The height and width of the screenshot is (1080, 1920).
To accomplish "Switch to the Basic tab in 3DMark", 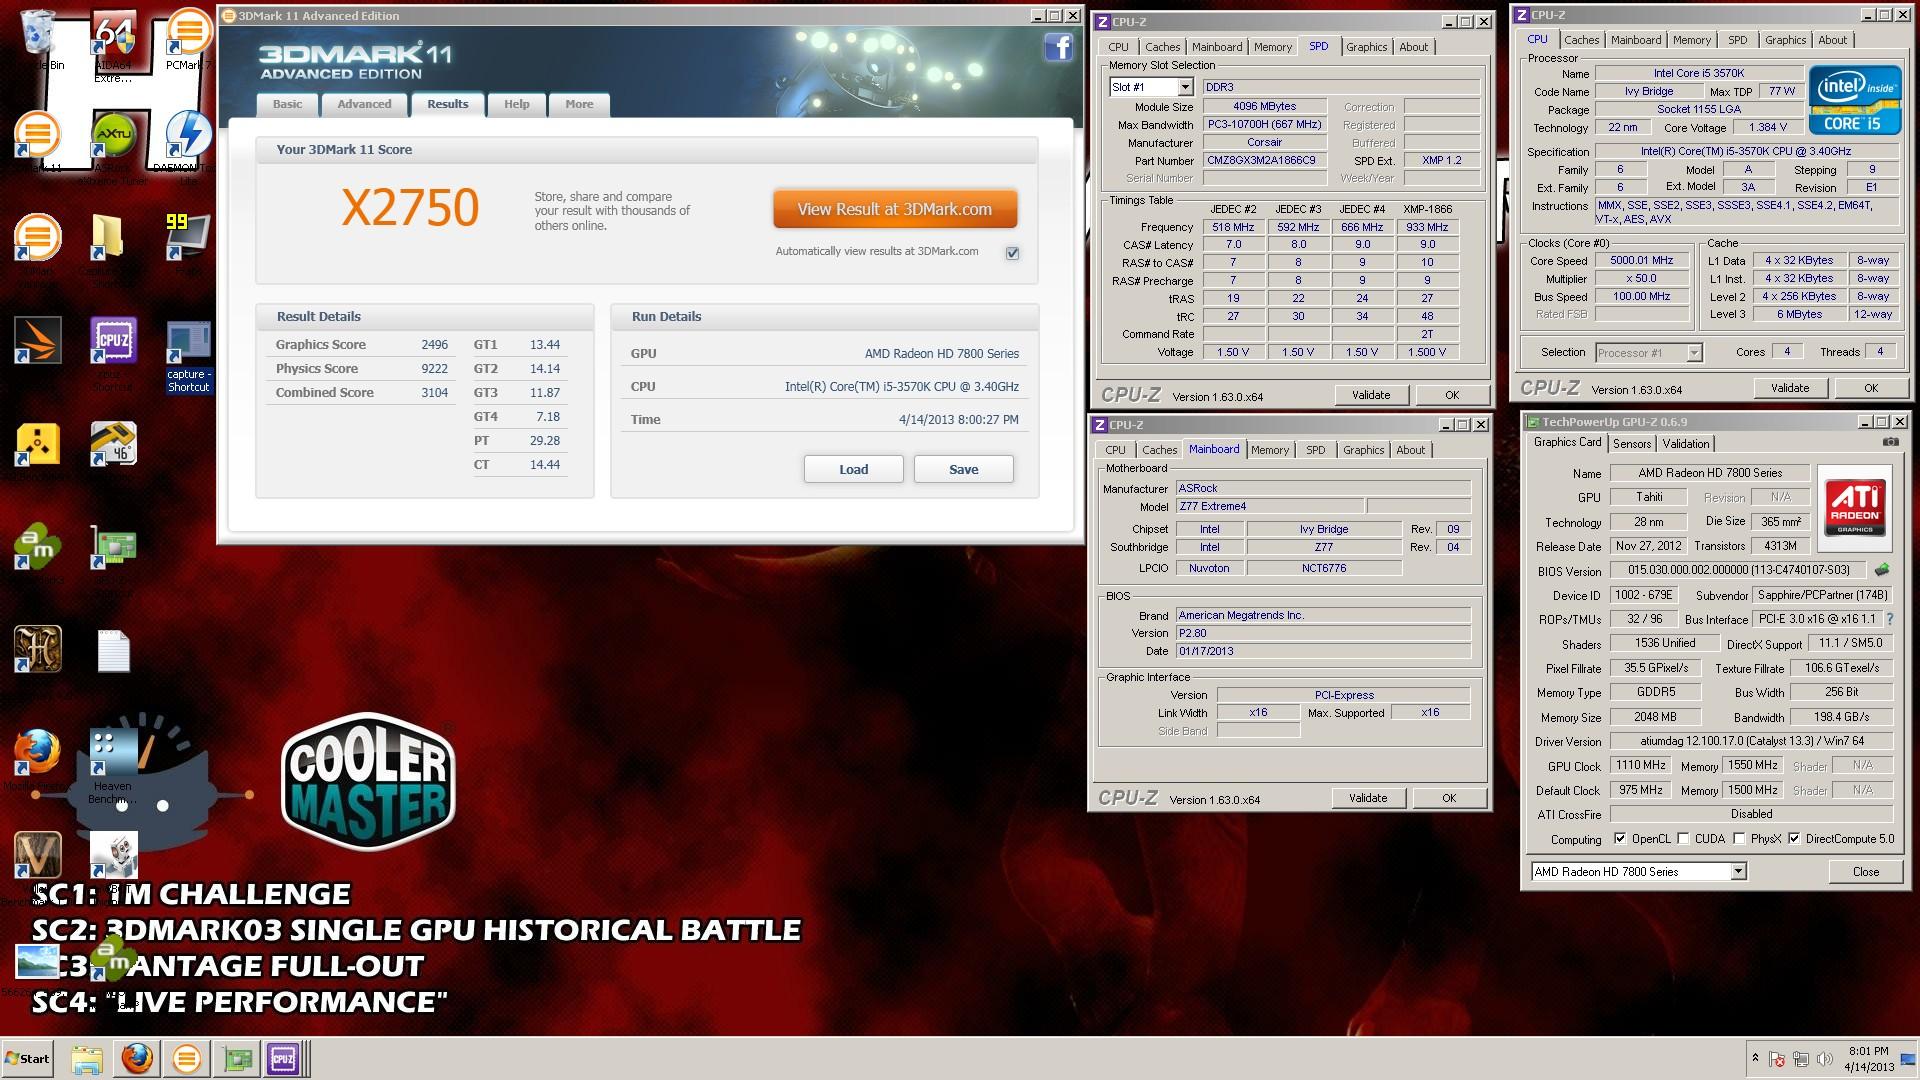I will point(287,104).
